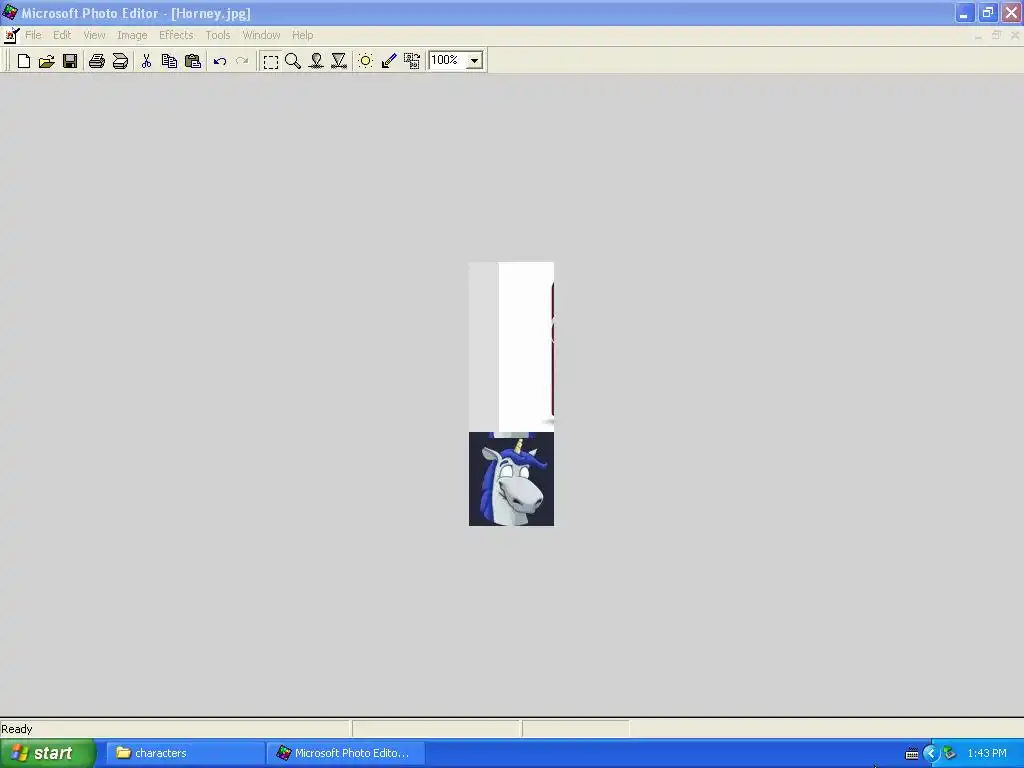This screenshot has height=768, width=1024.
Task: Restore down the Photo Editor window
Action: pyautogui.click(x=987, y=13)
